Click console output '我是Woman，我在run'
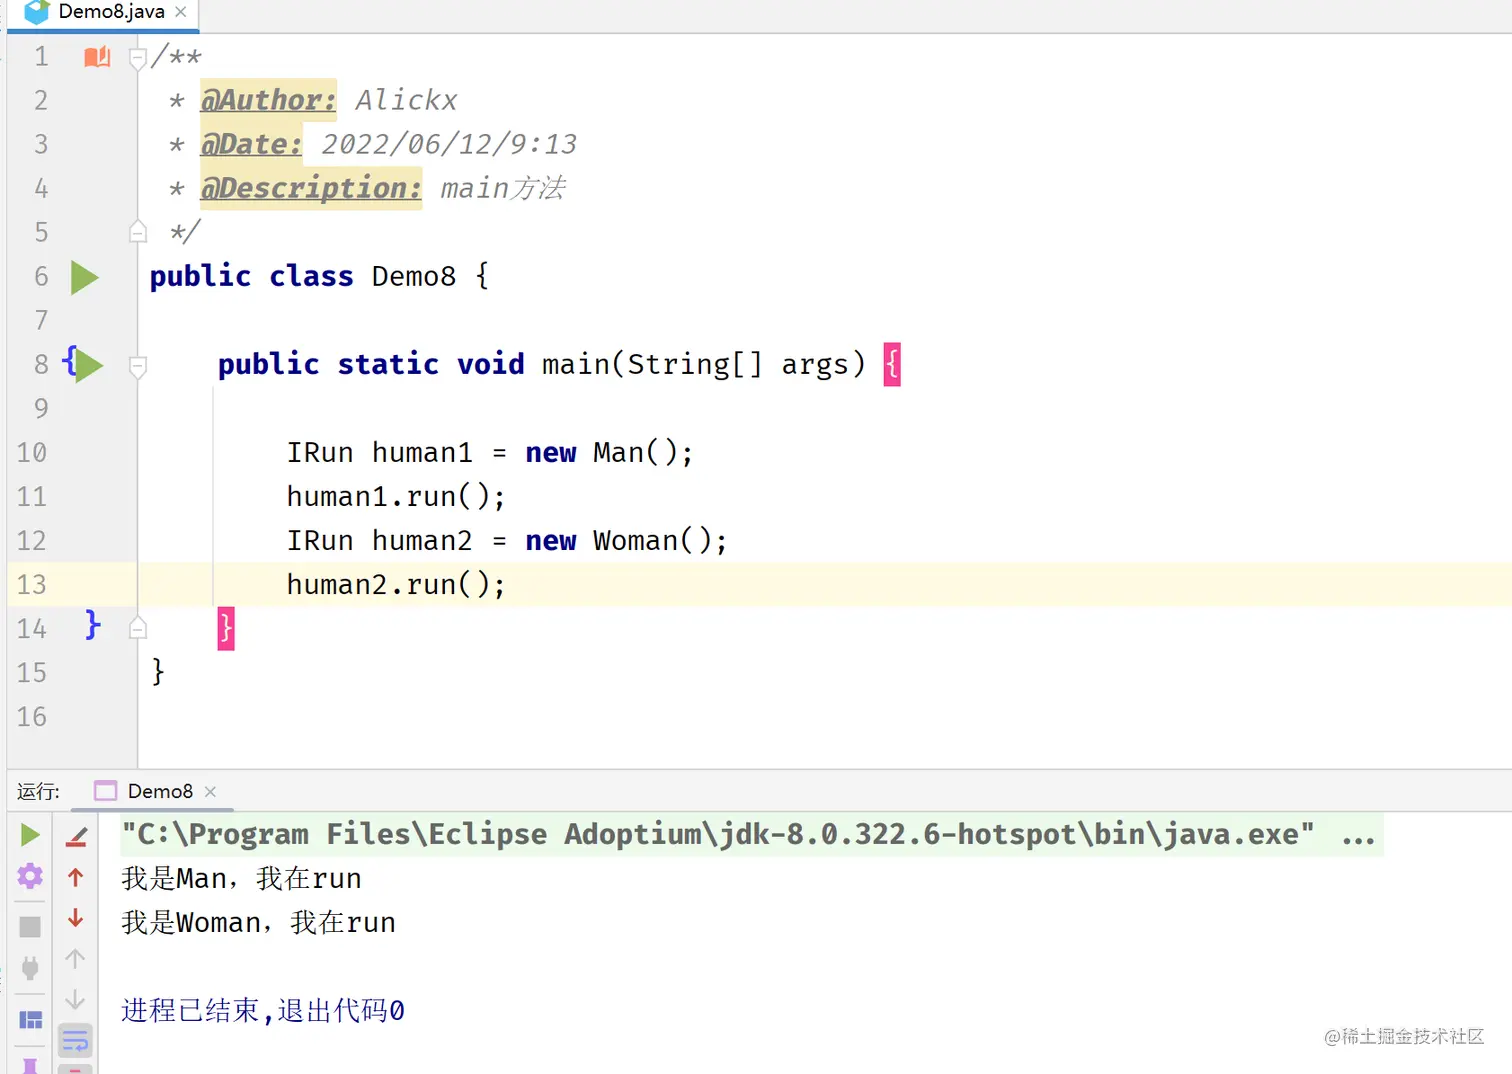 point(258,923)
